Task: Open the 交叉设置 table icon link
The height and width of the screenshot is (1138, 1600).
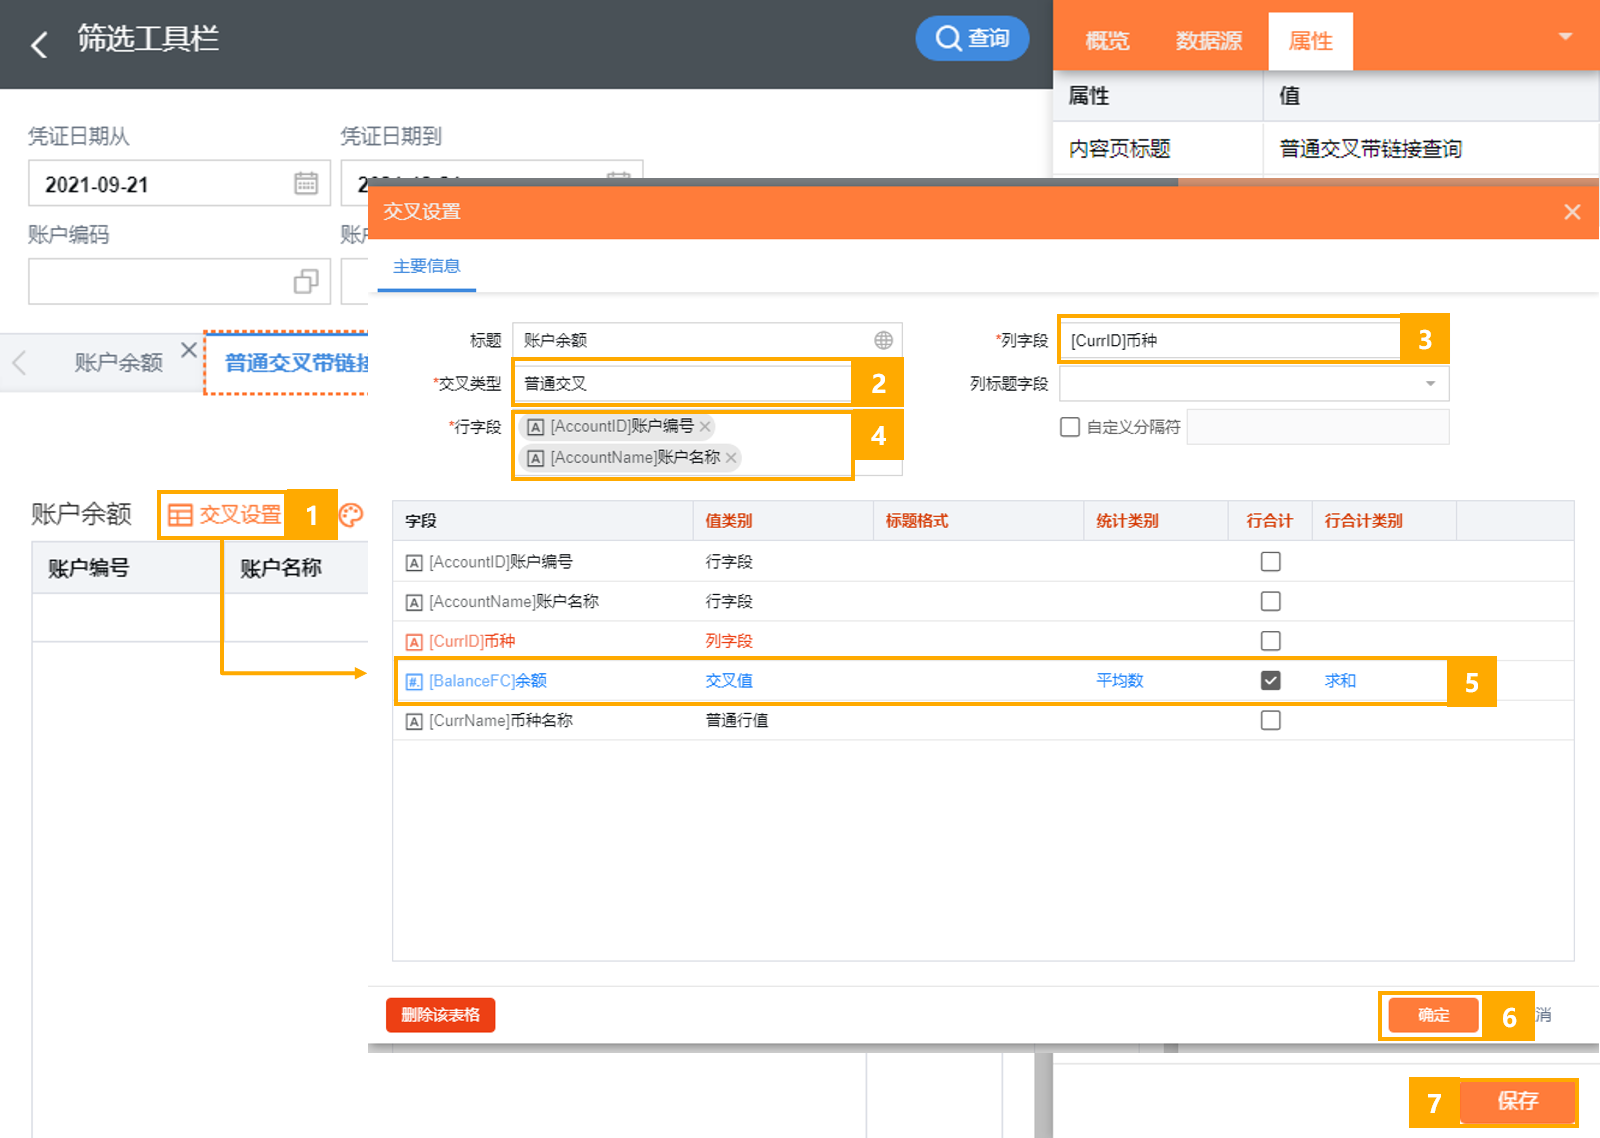Action: [x=225, y=515]
